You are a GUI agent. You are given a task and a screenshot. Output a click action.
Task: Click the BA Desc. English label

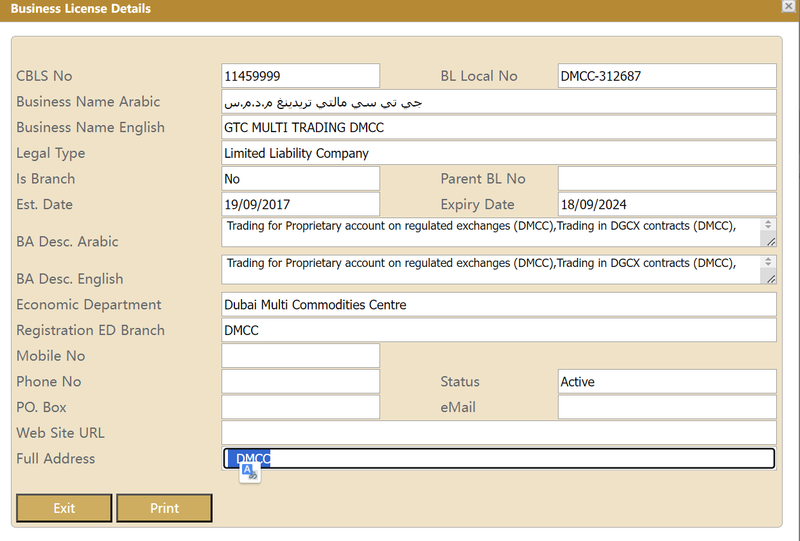tap(70, 279)
